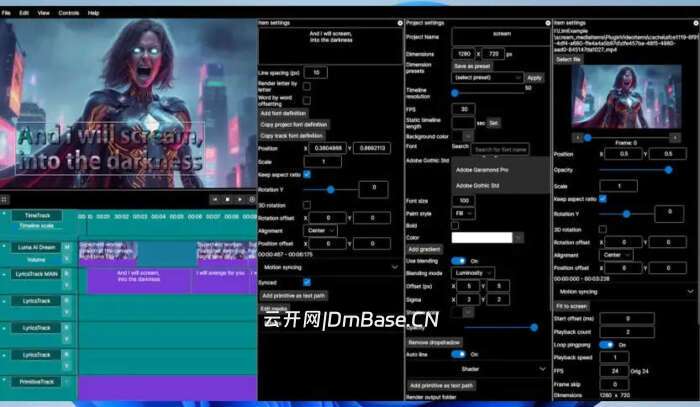Enable 3D rotation in the lyric Item settings
700x407 pixels.
pos(307,204)
